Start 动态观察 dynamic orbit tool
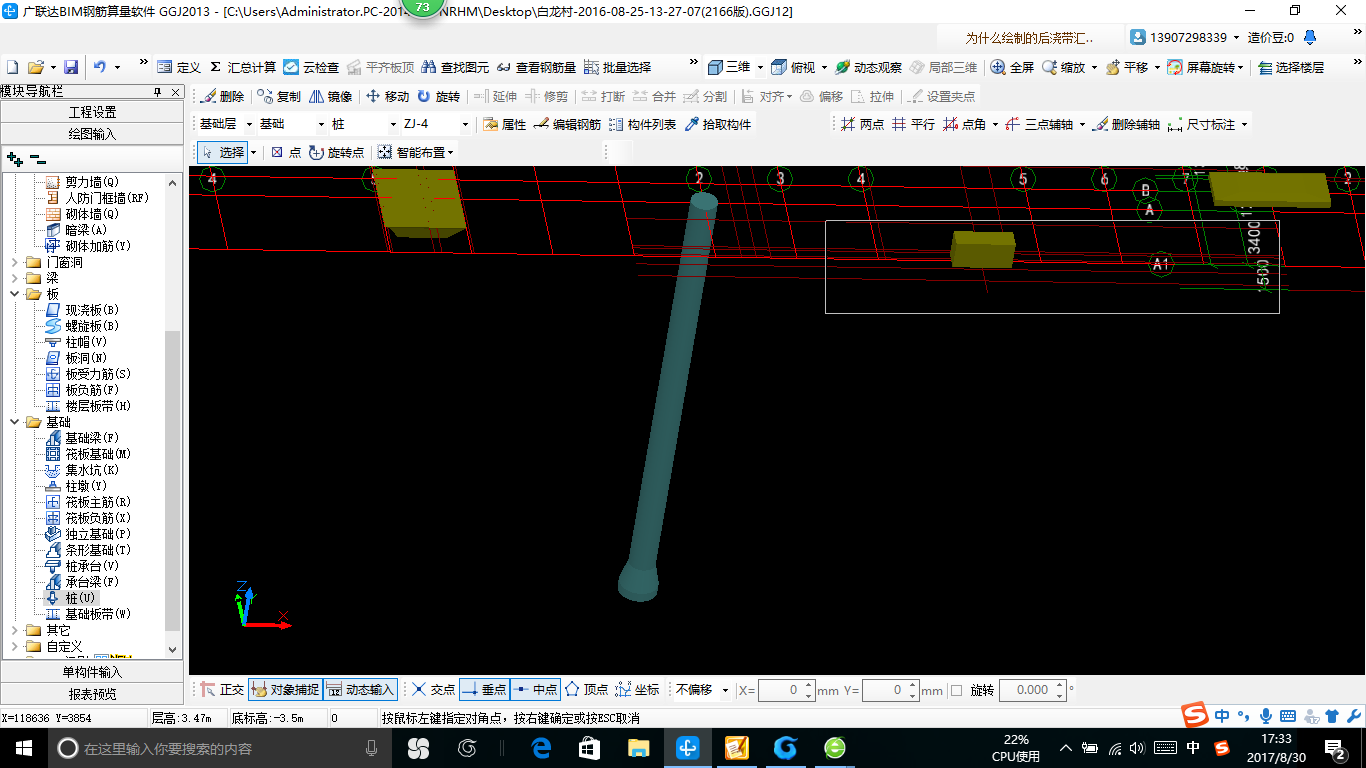1366x768 pixels. tap(868, 67)
